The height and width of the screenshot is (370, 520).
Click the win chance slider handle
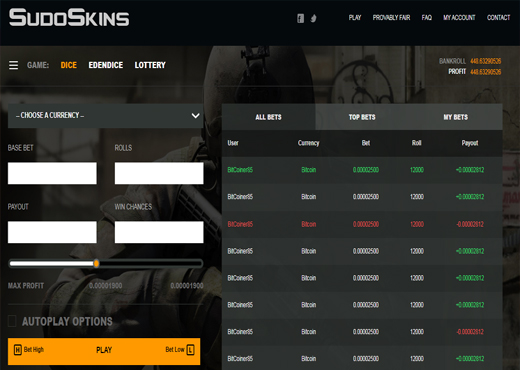point(96,264)
